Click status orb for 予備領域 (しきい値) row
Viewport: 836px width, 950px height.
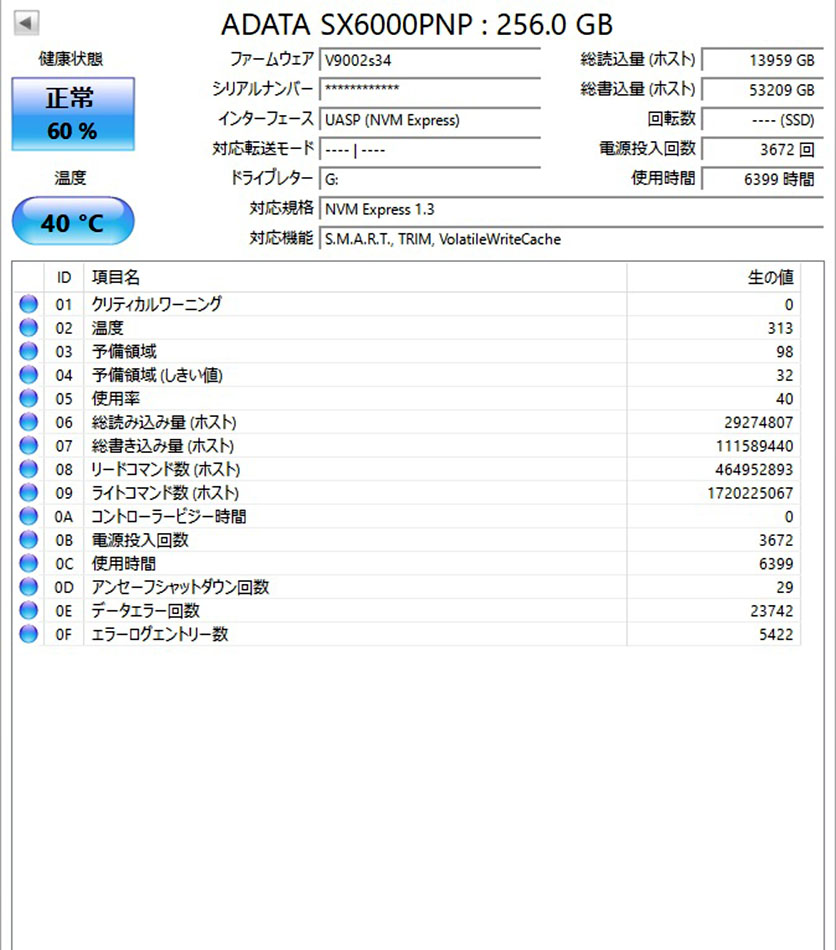pyautogui.click(x=28, y=375)
